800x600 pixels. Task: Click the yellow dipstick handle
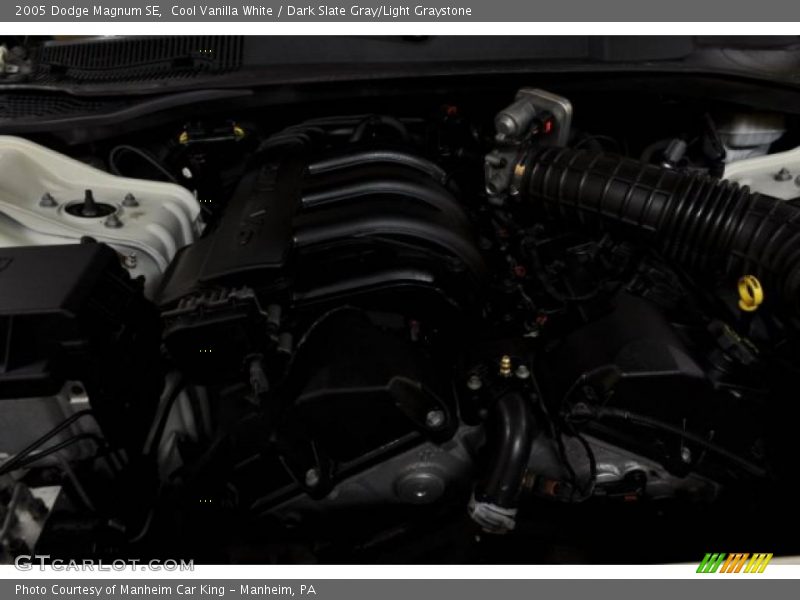point(750,292)
